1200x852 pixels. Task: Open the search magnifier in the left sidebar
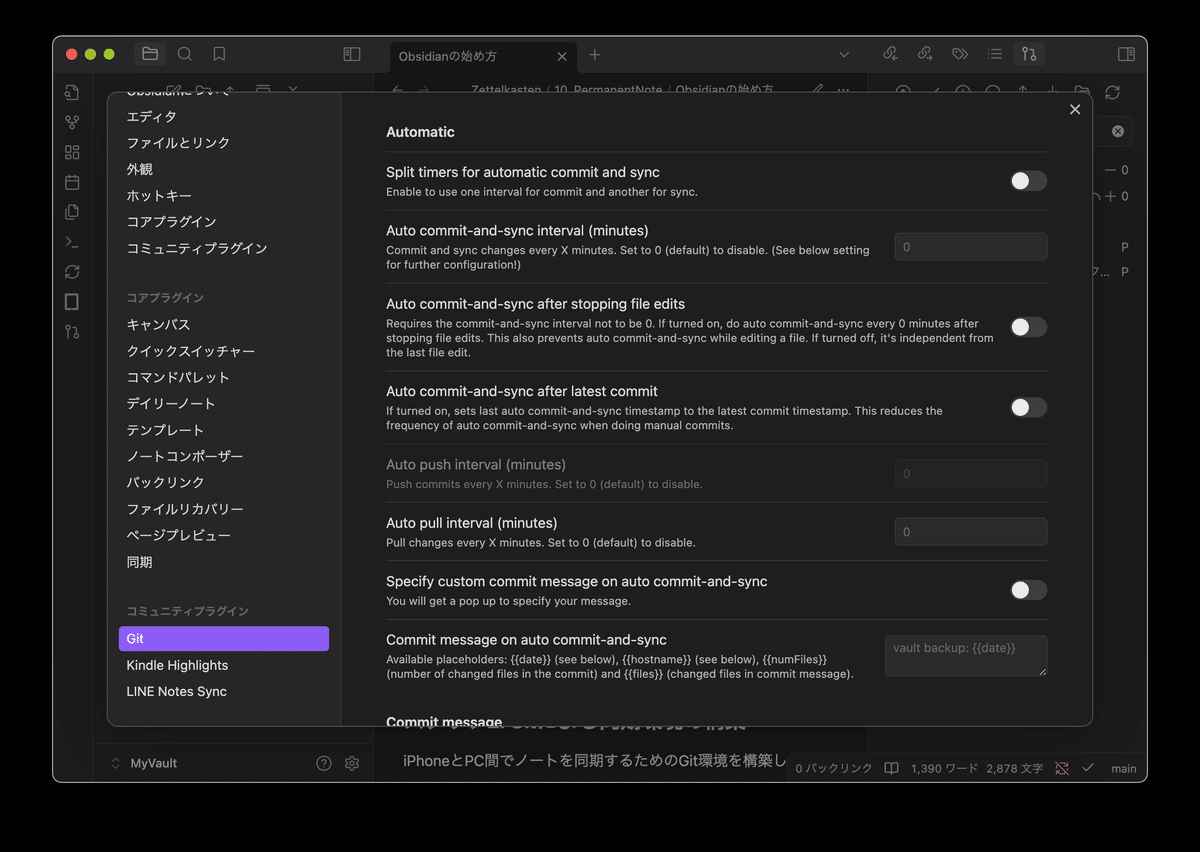[x=185, y=54]
